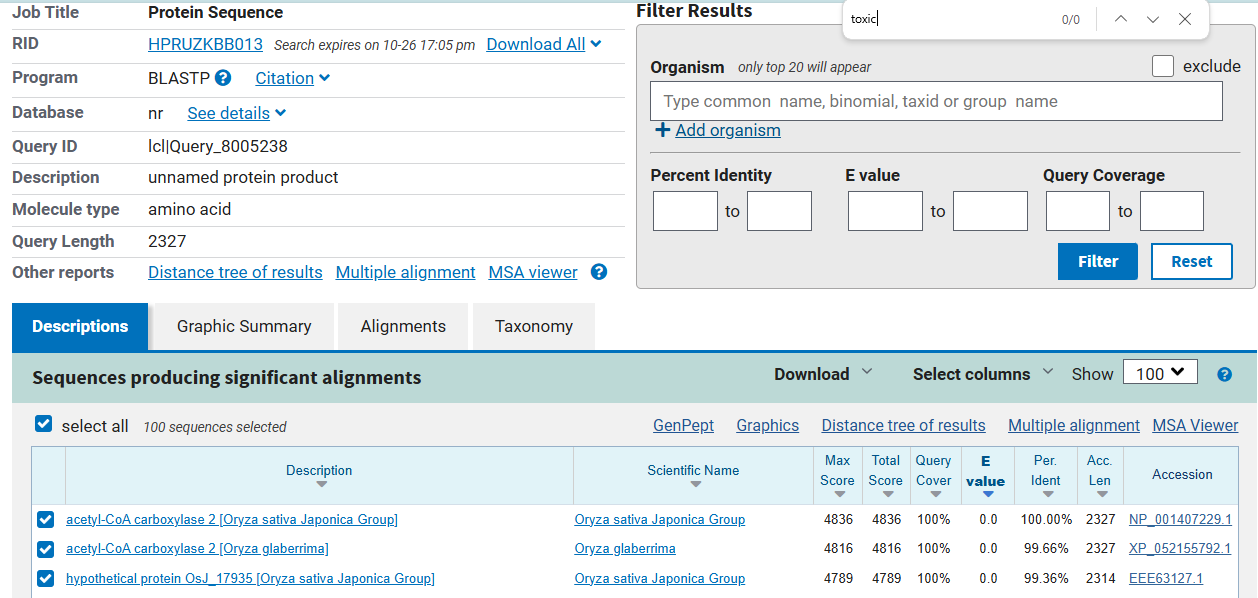Click the help icon next to BLASTP
1258x598 pixels.
pyautogui.click(x=223, y=78)
